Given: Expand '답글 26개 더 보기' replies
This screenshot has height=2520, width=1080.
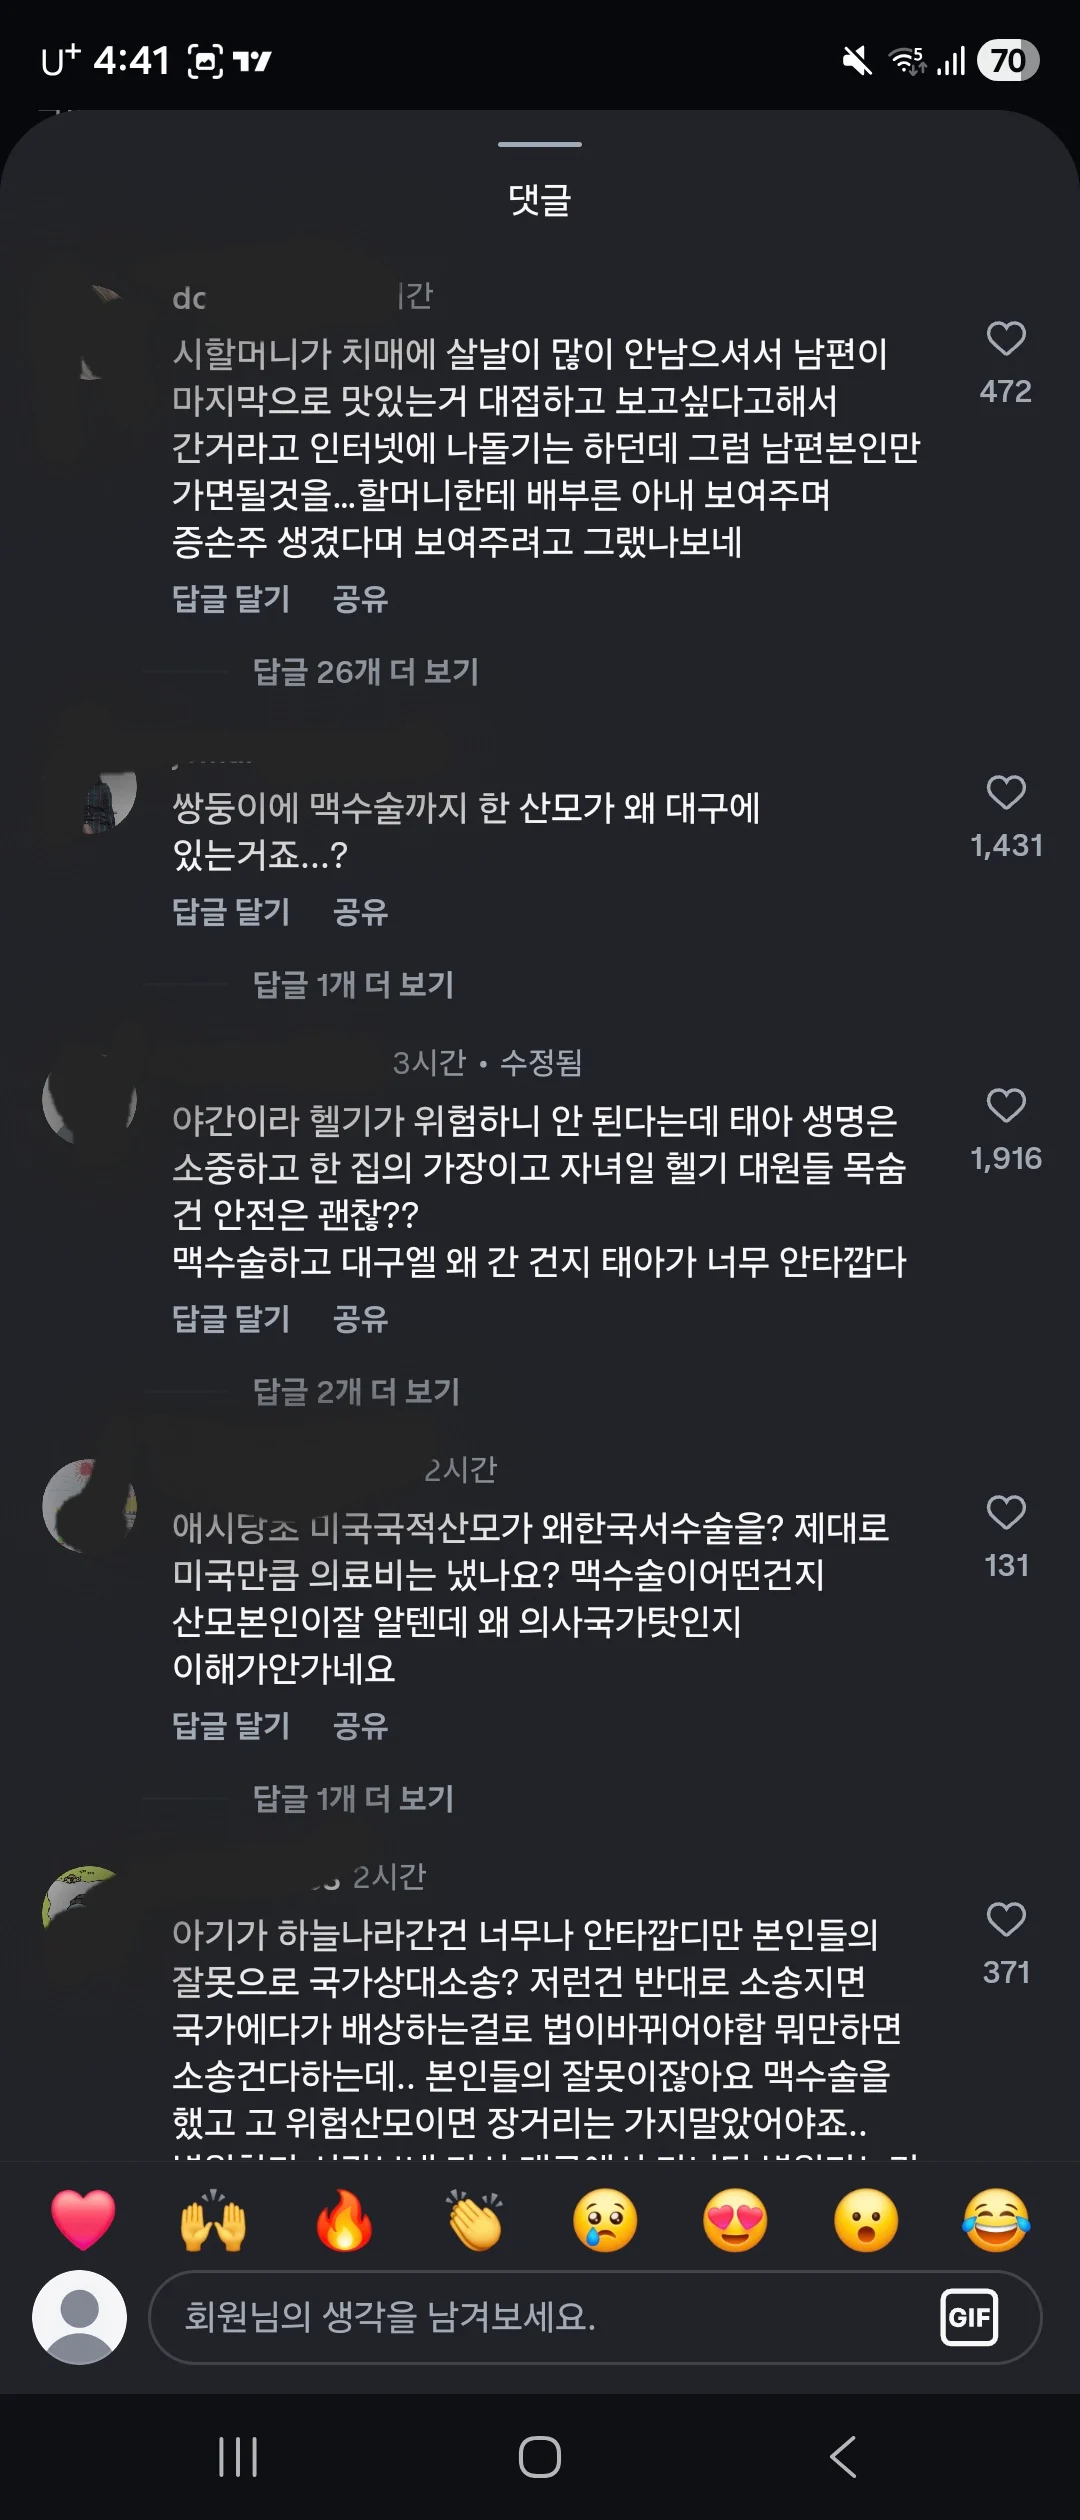Looking at the screenshot, I should (x=365, y=672).
